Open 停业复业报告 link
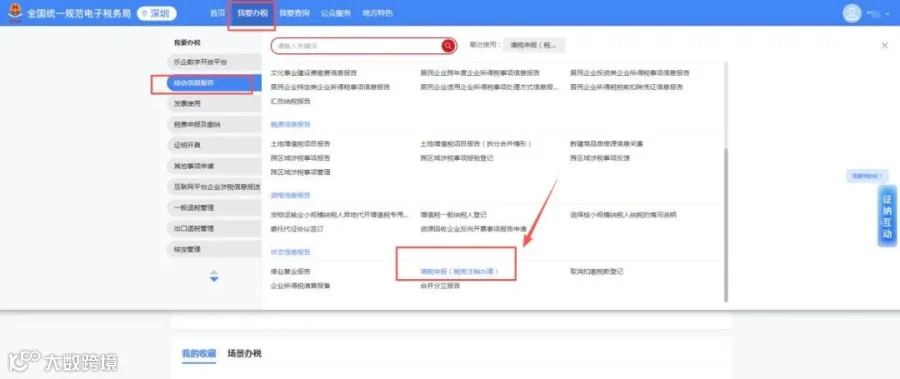This screenshot has width=900, height=379. pos(290,271)
